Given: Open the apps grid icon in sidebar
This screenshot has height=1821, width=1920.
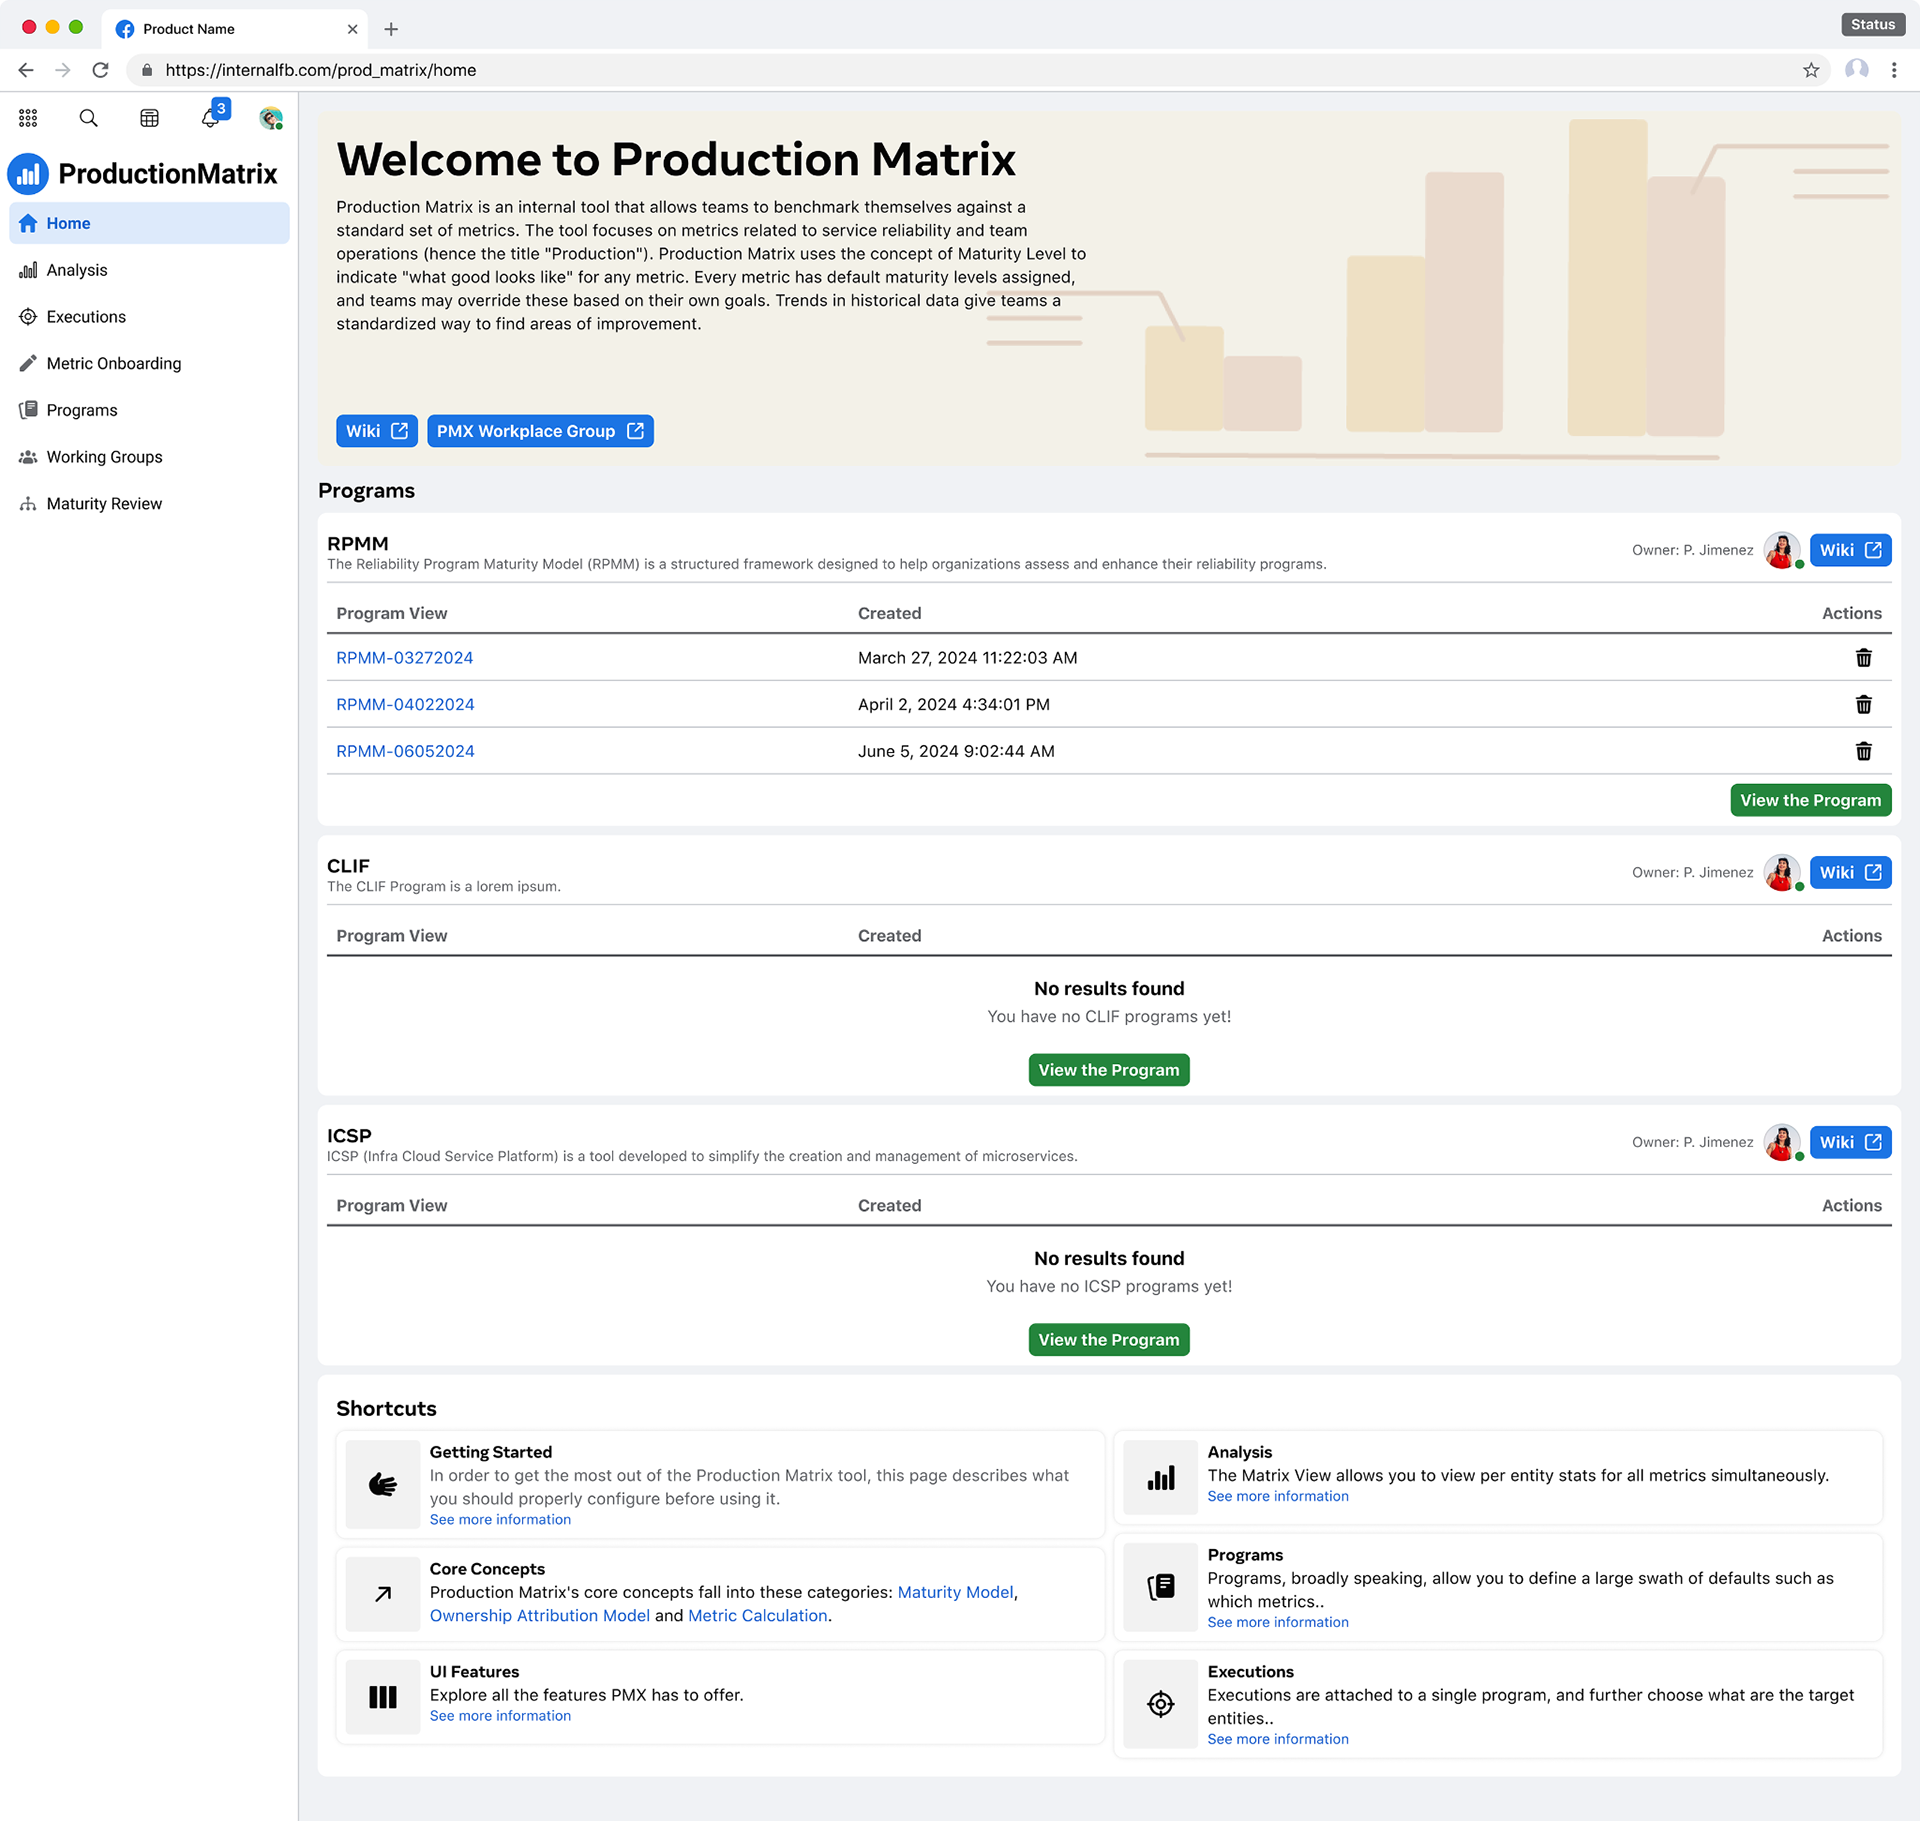Looking at the screenshot, I should (x=28, y=118).
